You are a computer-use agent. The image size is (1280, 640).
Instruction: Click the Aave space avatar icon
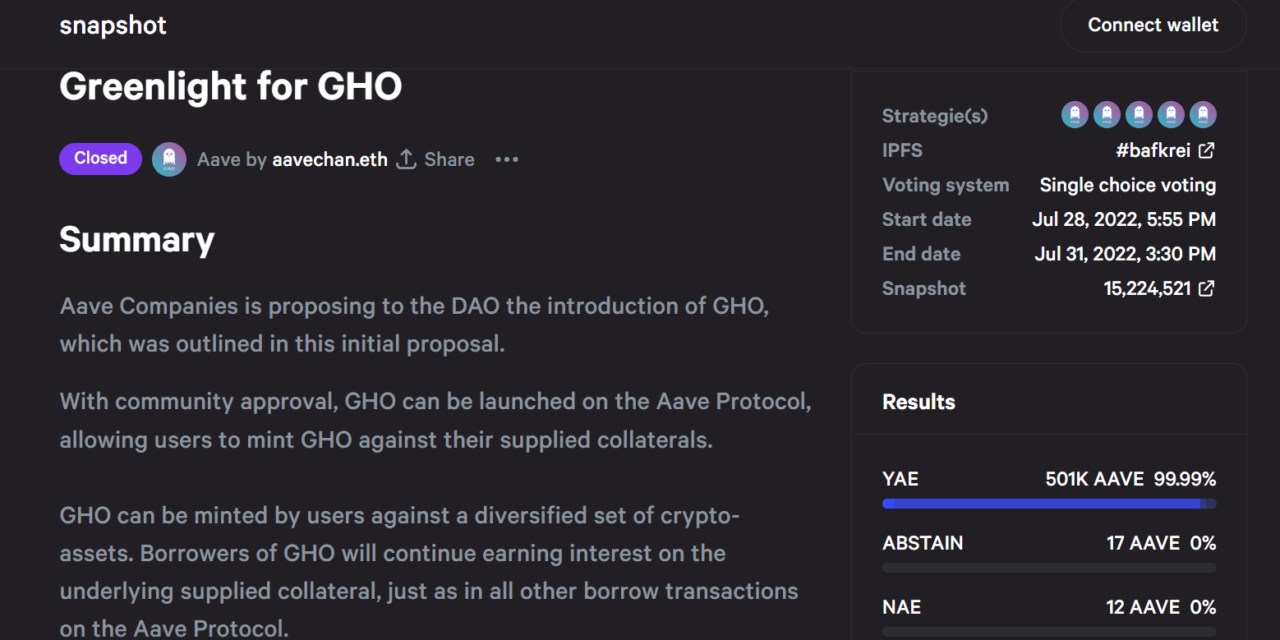click(169, 159)
